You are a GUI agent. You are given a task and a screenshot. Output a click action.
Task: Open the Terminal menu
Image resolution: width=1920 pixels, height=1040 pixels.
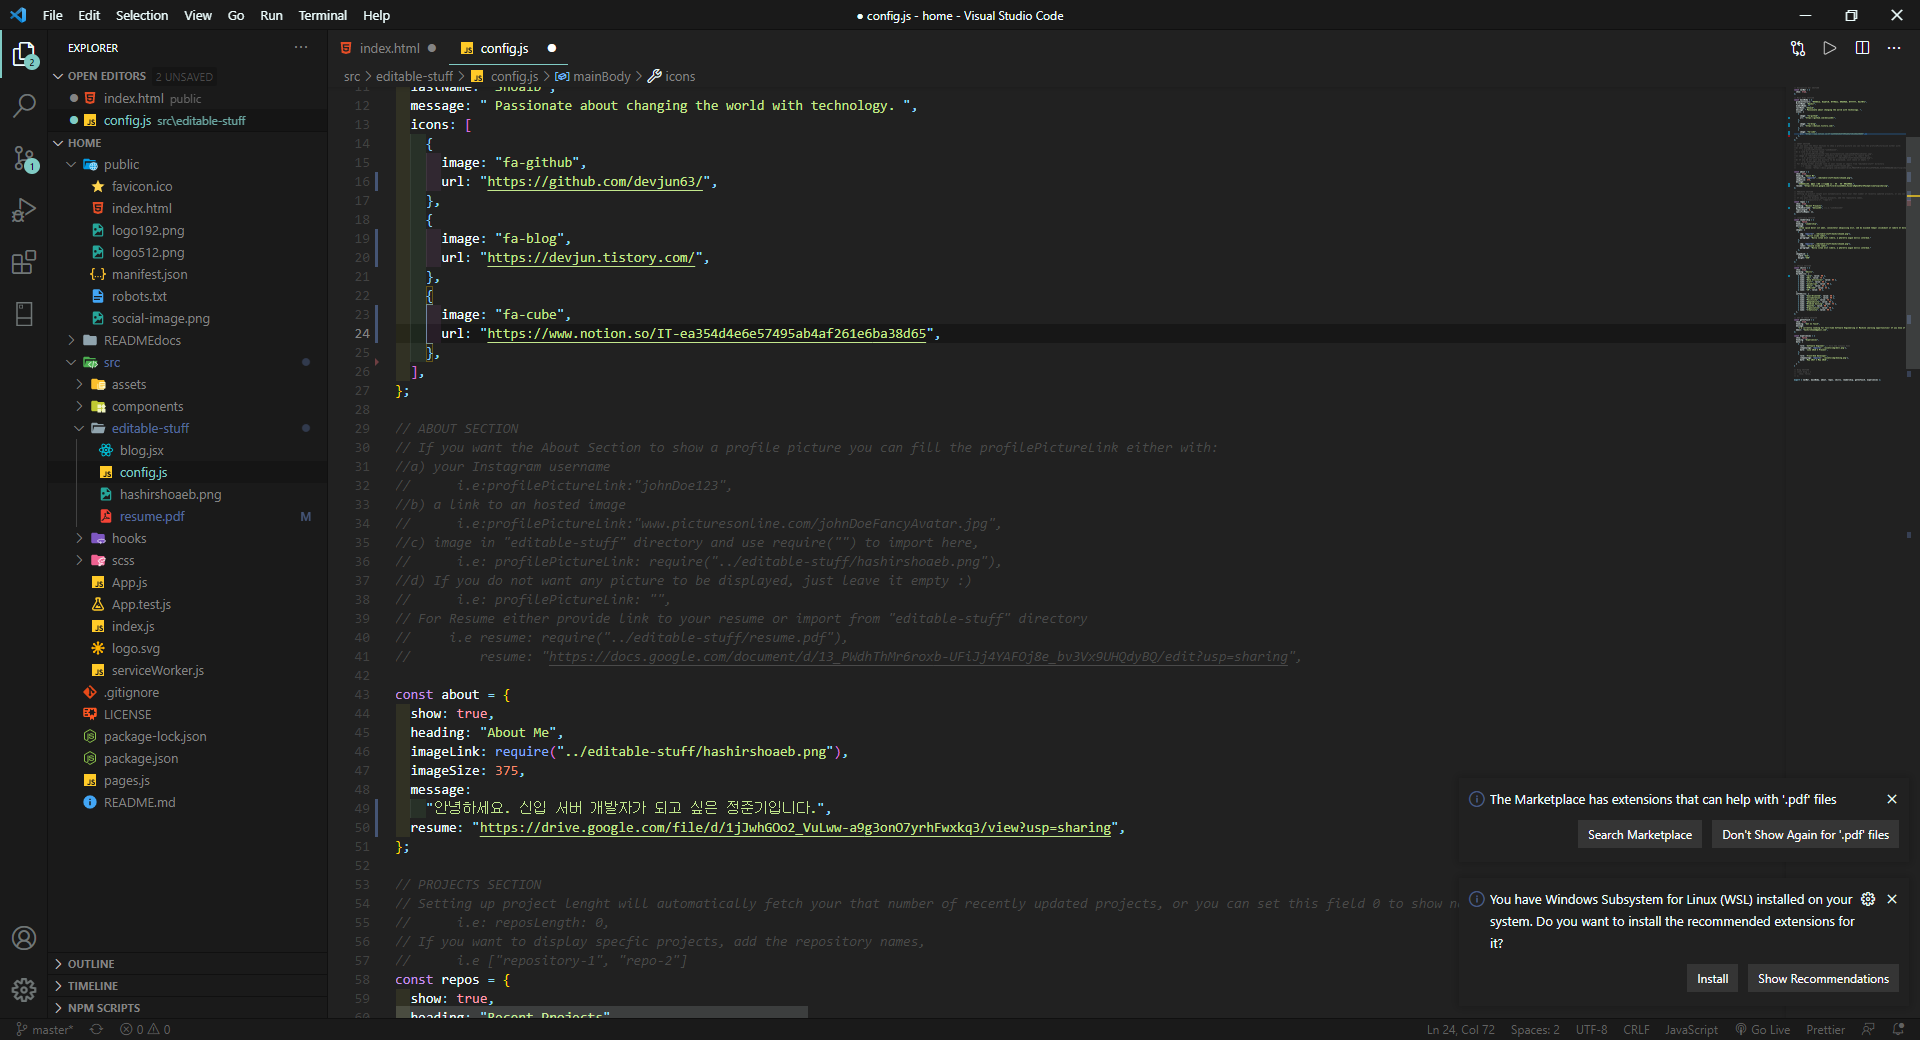[323, 15]
